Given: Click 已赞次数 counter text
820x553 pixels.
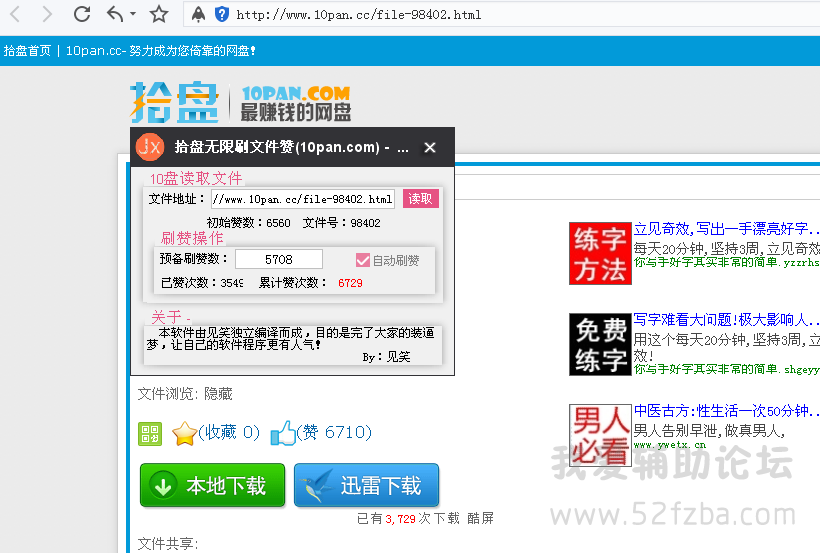Looking at the screenshot, I should (x=202, y=283).
